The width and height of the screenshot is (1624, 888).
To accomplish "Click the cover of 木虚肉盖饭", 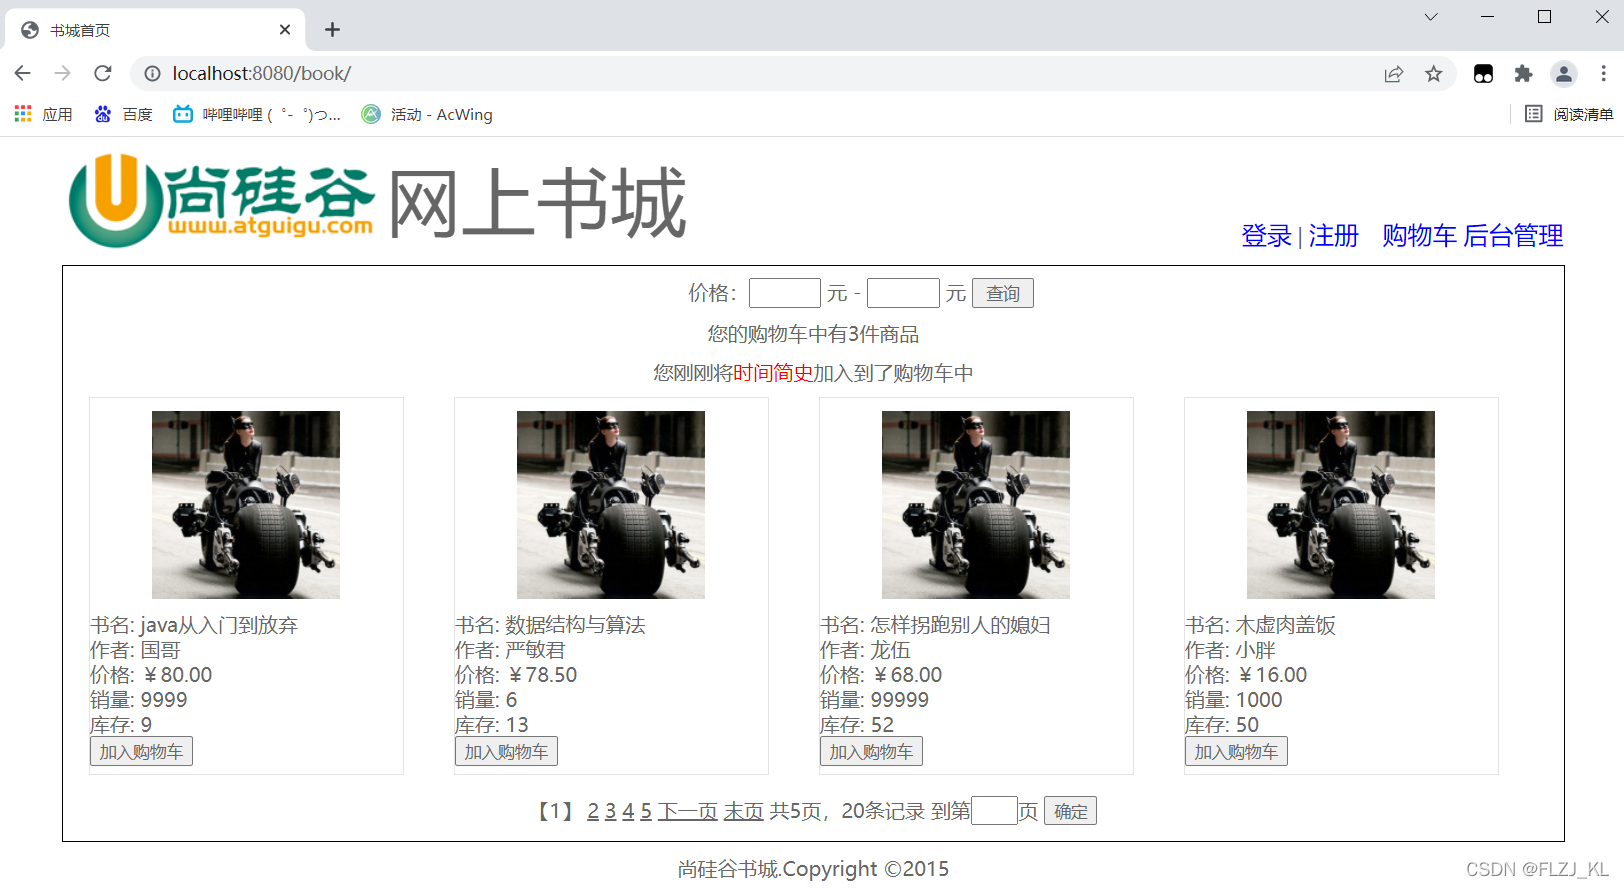I will point(1341,505).
